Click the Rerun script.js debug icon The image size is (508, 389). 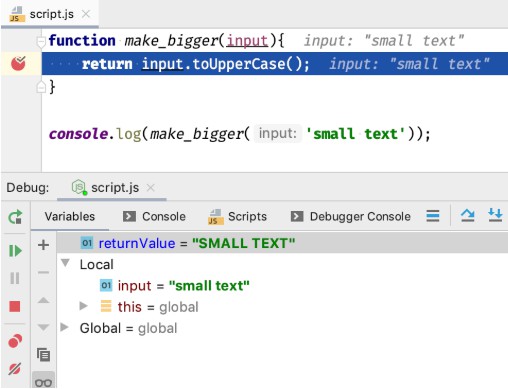[15, 217]
